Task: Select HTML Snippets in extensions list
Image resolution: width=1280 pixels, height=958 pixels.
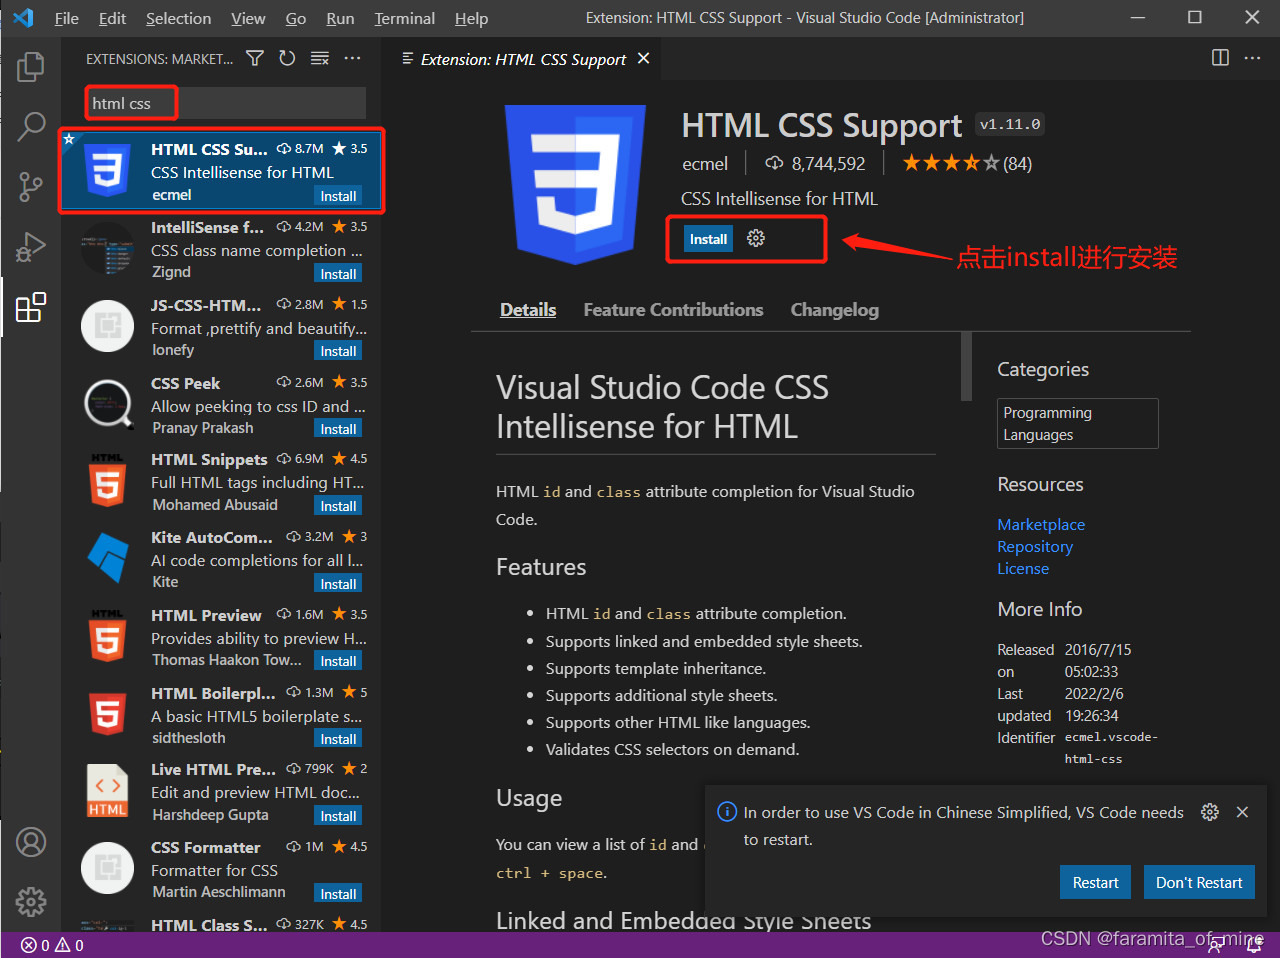Action: pyautogui.click(x=221, y=482)
